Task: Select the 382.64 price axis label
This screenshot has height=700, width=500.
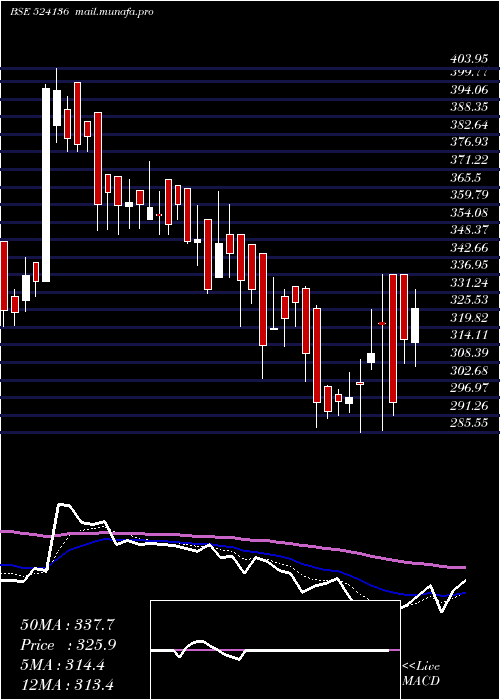Action: tap(468, 125)
